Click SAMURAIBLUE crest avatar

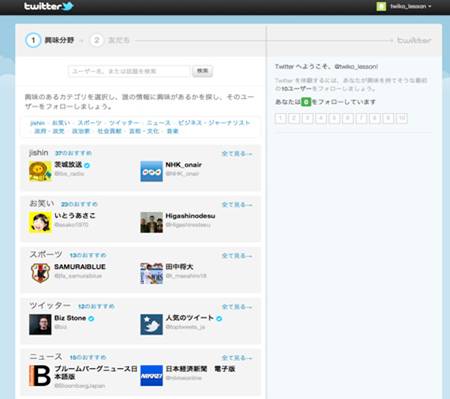coord(40,273)
